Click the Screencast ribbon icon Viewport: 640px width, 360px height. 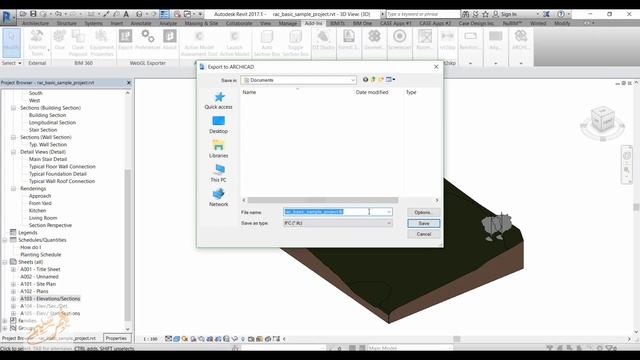coord(400,40)
